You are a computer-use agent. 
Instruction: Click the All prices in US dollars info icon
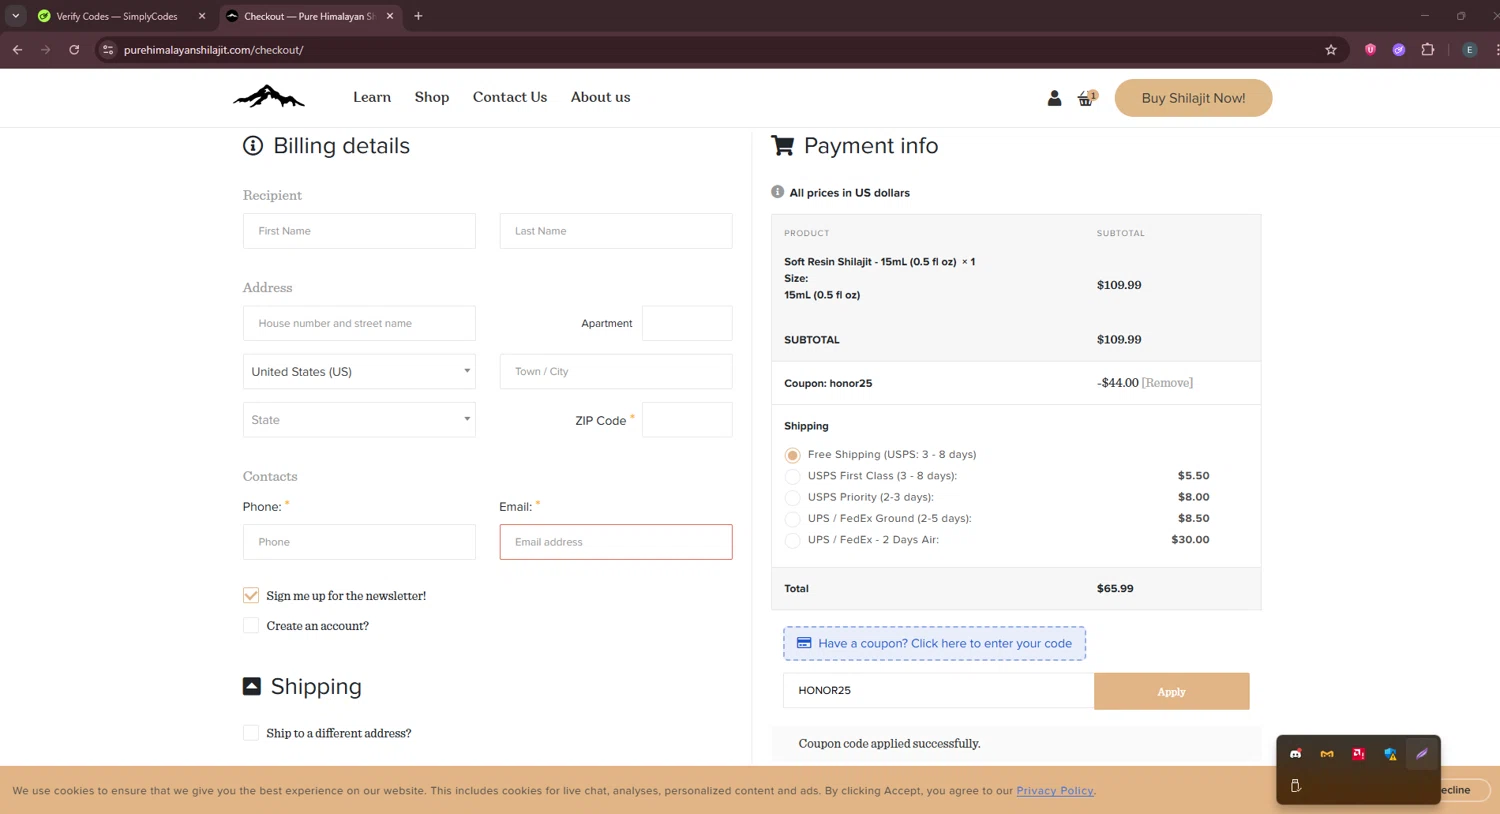click(x=777, y=192)
